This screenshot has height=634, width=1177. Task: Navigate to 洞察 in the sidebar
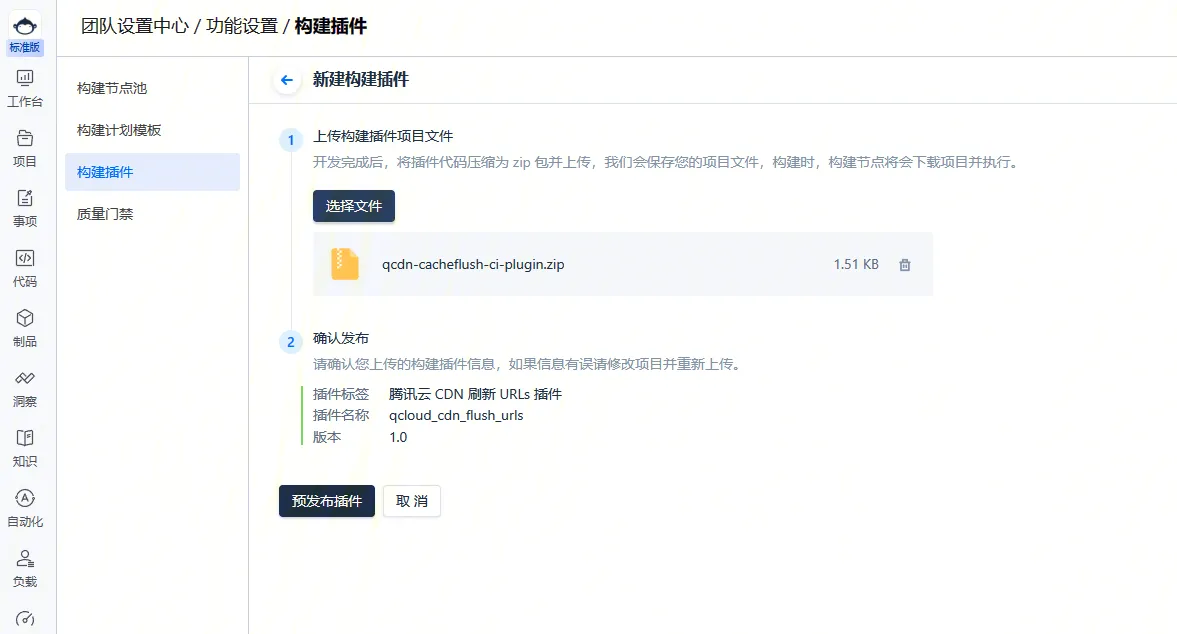[25, 388]
